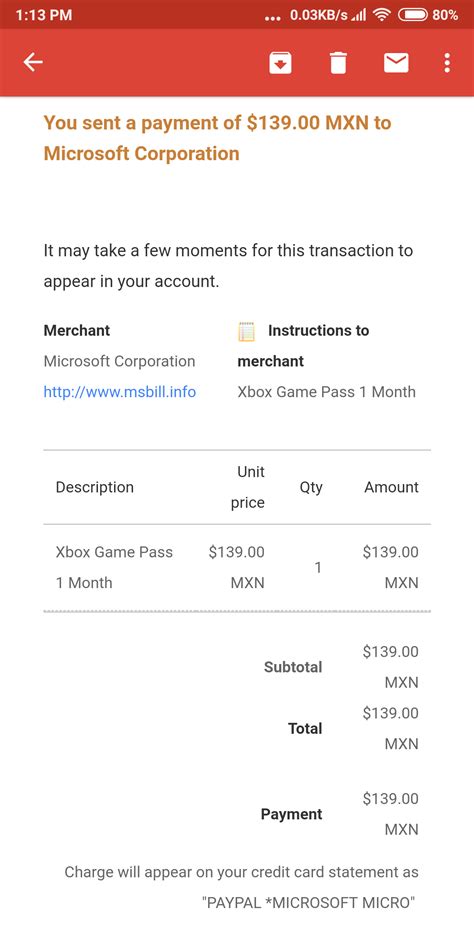Delete the email using the trash icon

pos(338,63)
